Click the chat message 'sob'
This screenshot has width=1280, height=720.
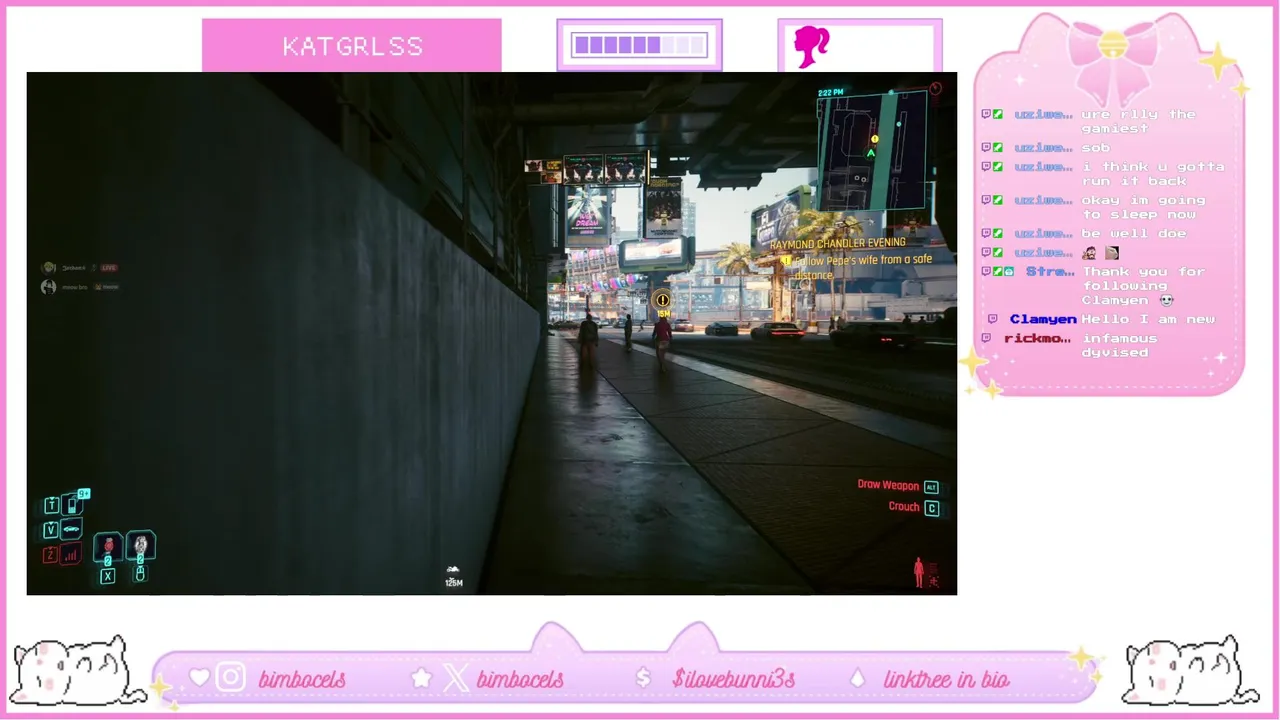click(x=1095, y=147)
